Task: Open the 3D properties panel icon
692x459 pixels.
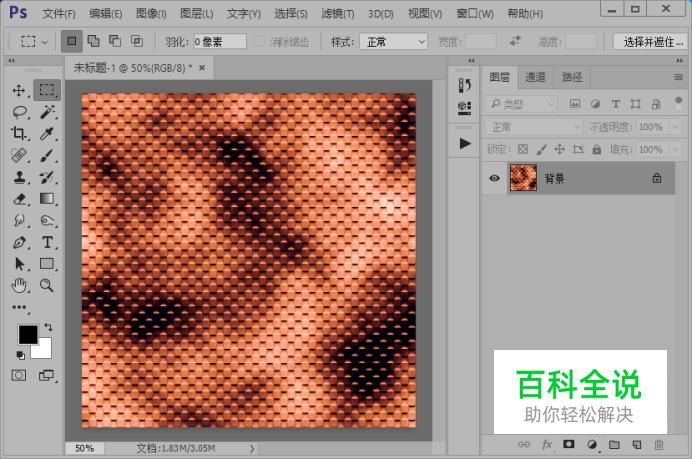Action: tap(464, 108)
